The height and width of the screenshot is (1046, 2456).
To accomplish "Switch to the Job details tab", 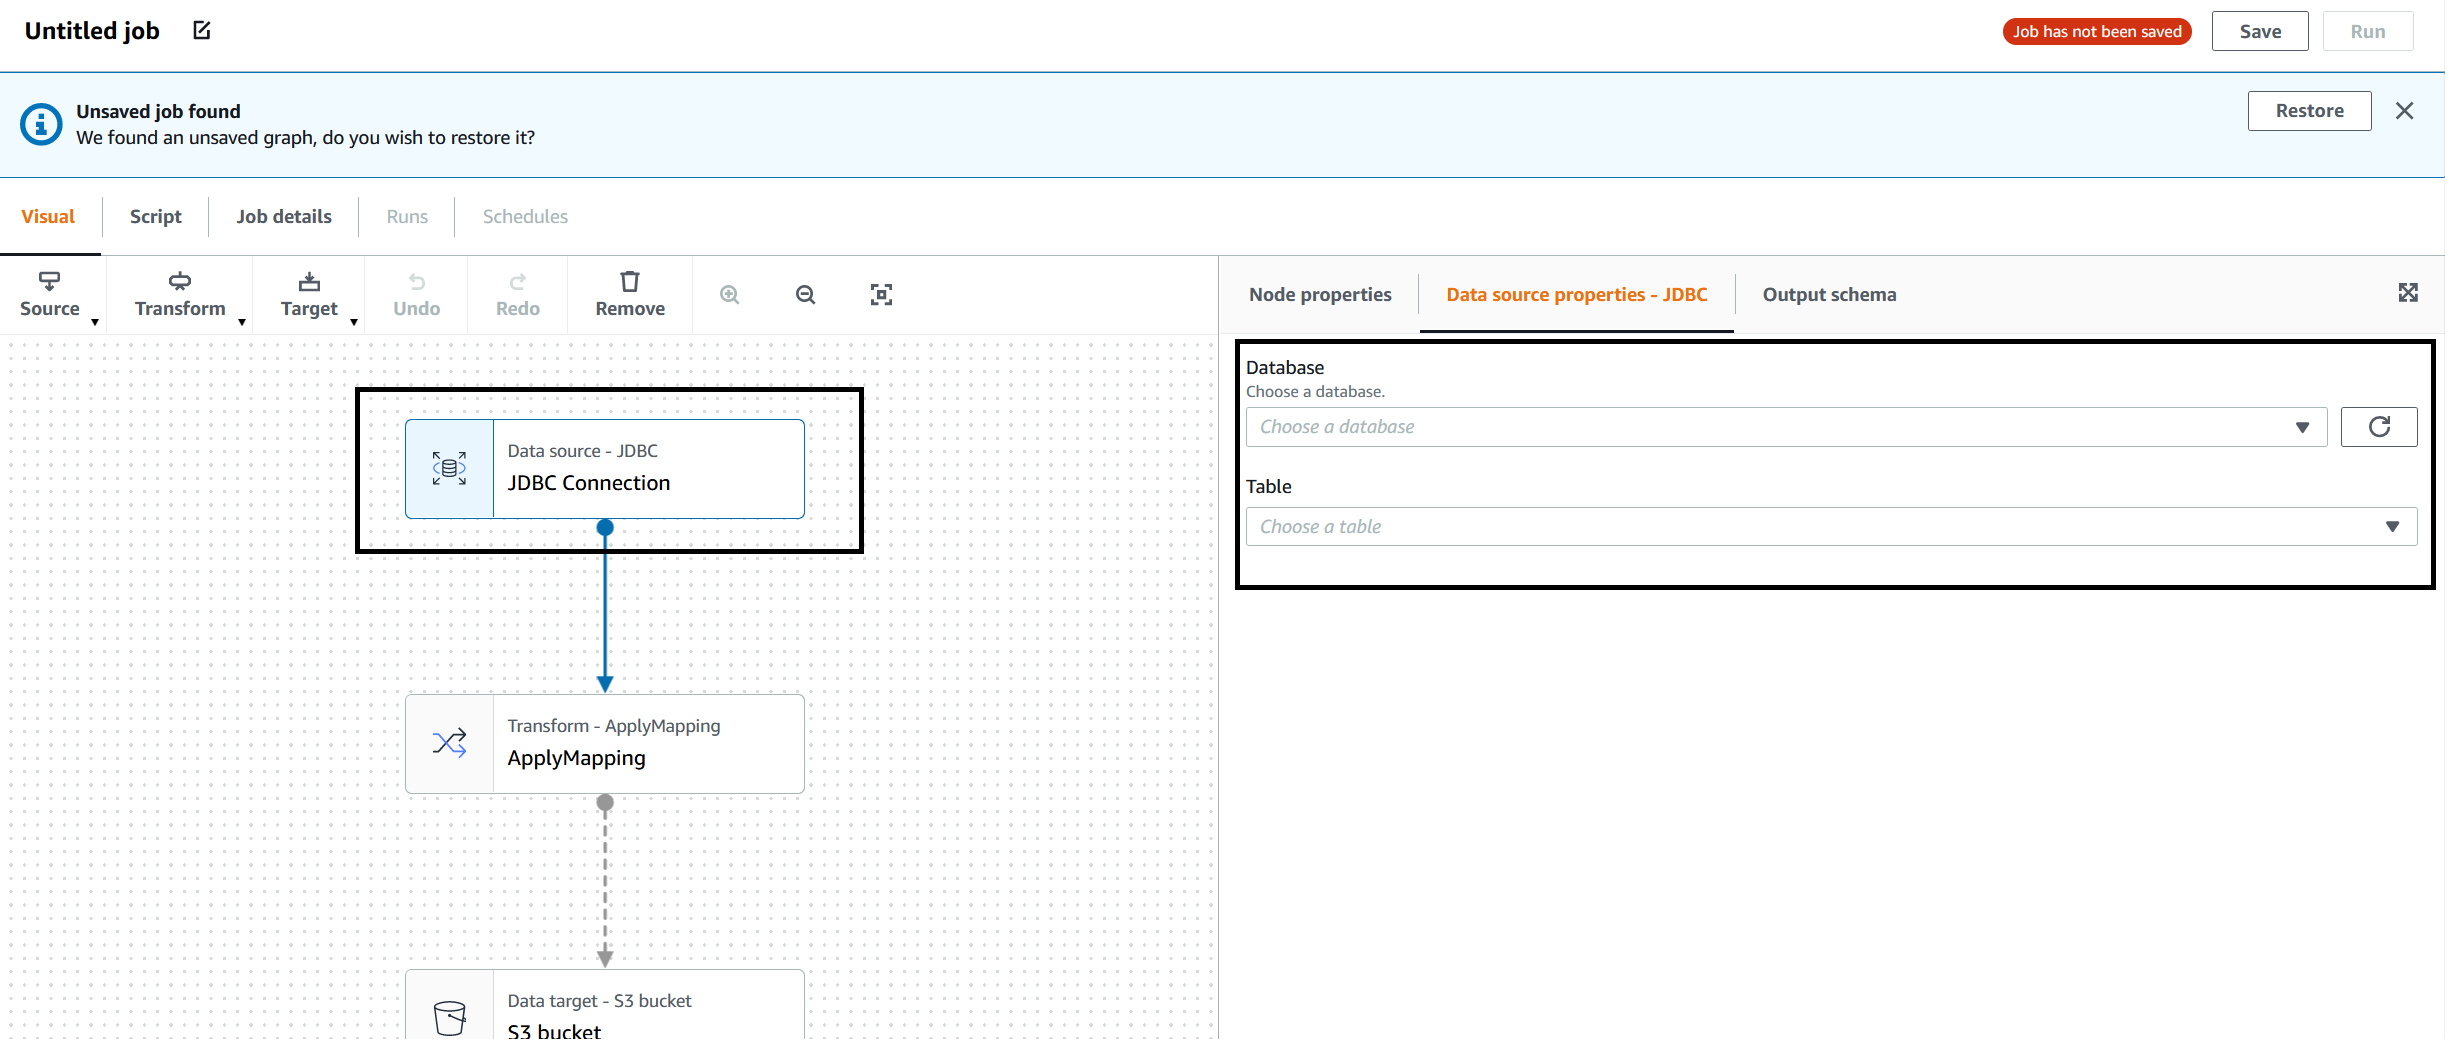I will 284,217.
